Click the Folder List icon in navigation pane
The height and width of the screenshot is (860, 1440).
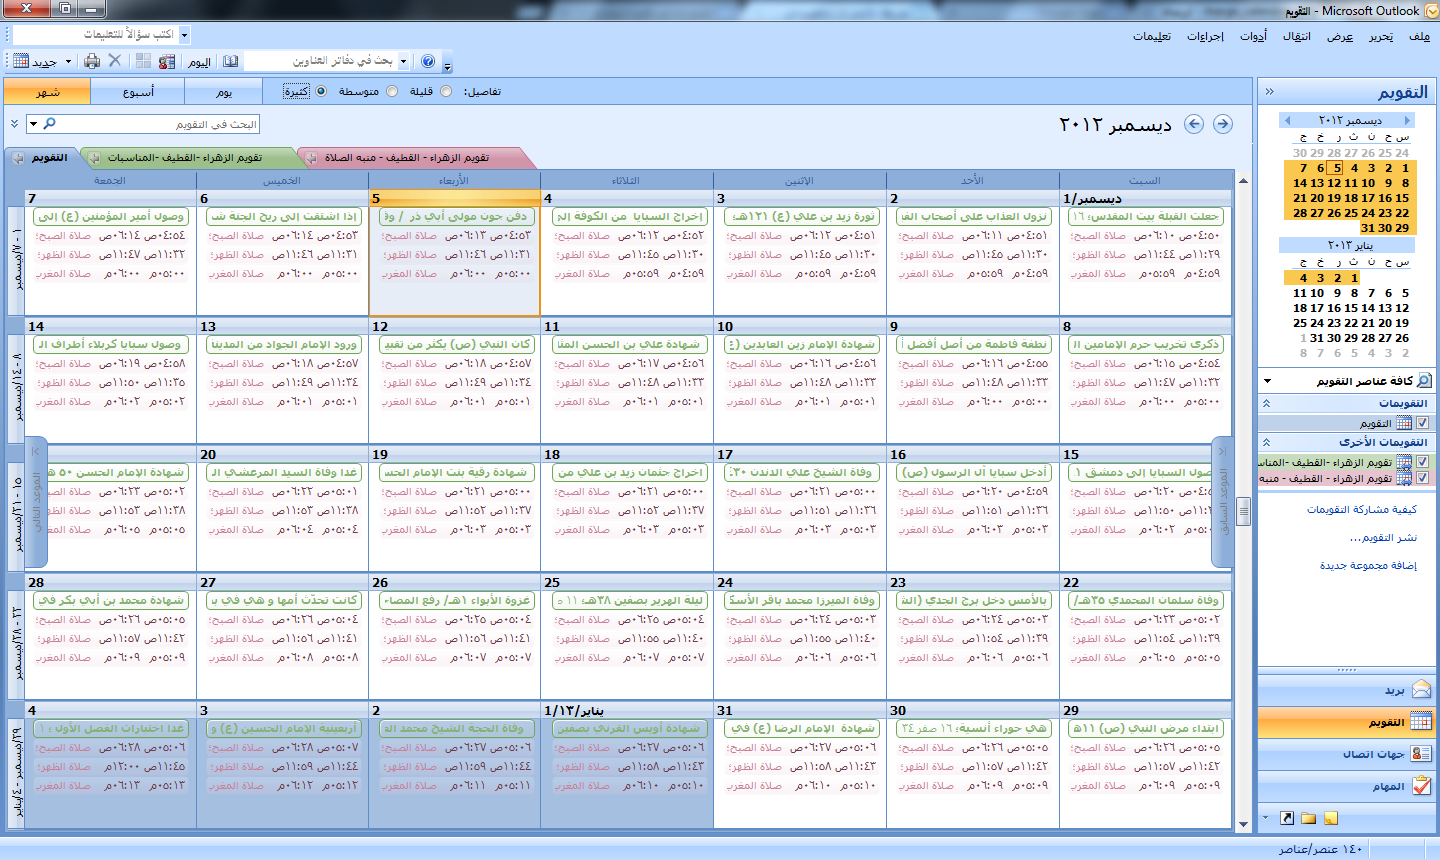click(x=1308, y=818)
